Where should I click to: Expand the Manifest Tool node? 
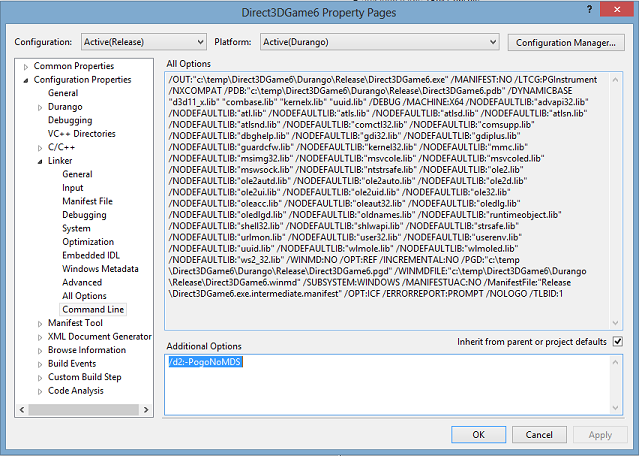pyautogui.click(x=40, y=324)
